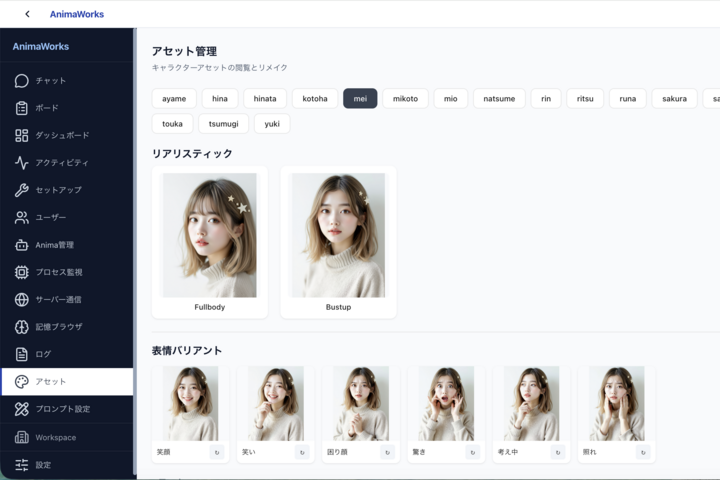Open the 笑顔 expression thumbnail image
Image resolution: width=720 pixels, height=480 pixels.
pyautogui.click(x=190, y=403)
